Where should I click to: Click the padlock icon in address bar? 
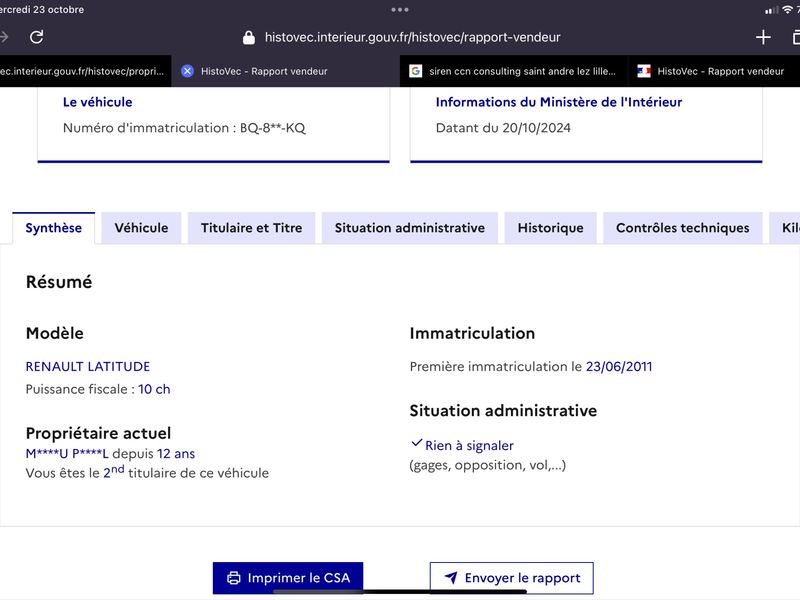[x=248, y=37]
